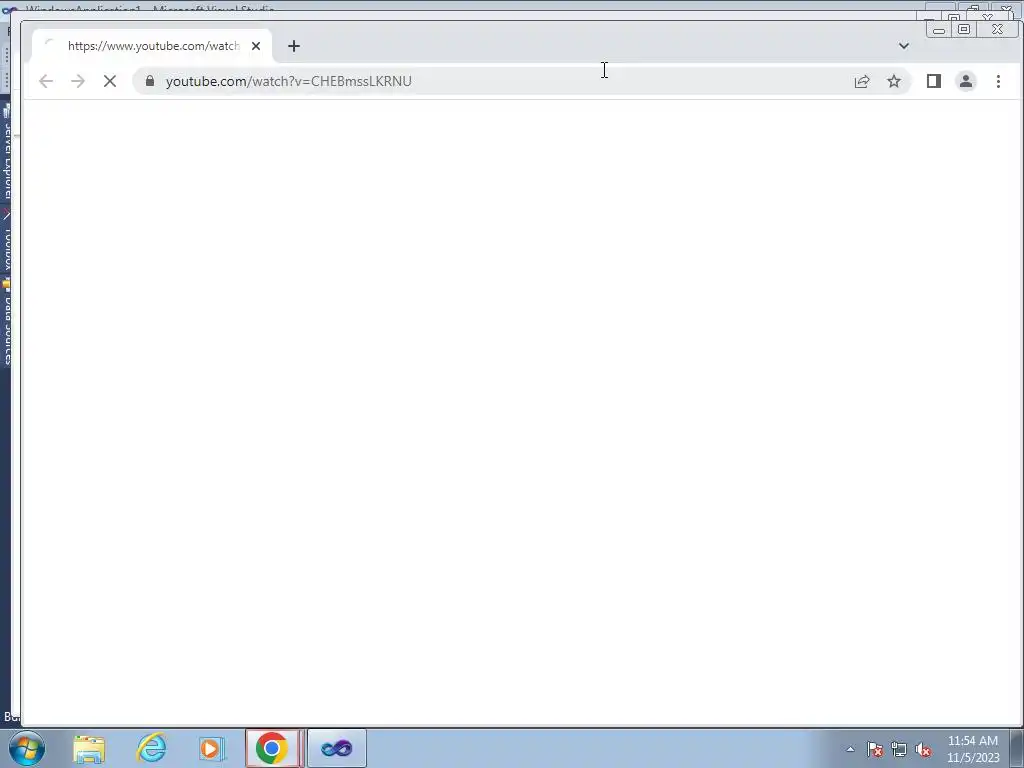The height and width of the screenshot is (768, 1024).
Task: Select the youtube.com/watch tab
Action: coord(152,46)
